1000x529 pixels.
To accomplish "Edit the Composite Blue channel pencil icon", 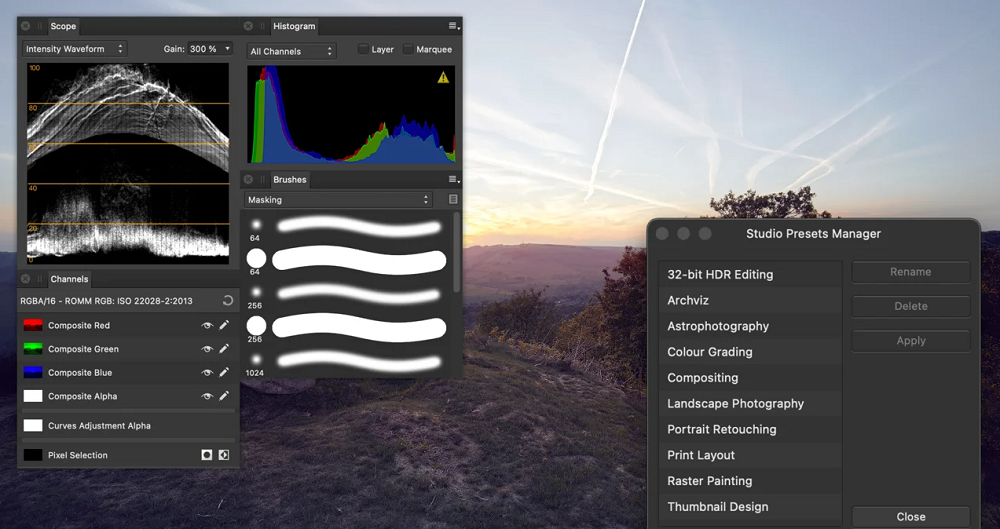I will click(224, 373).
